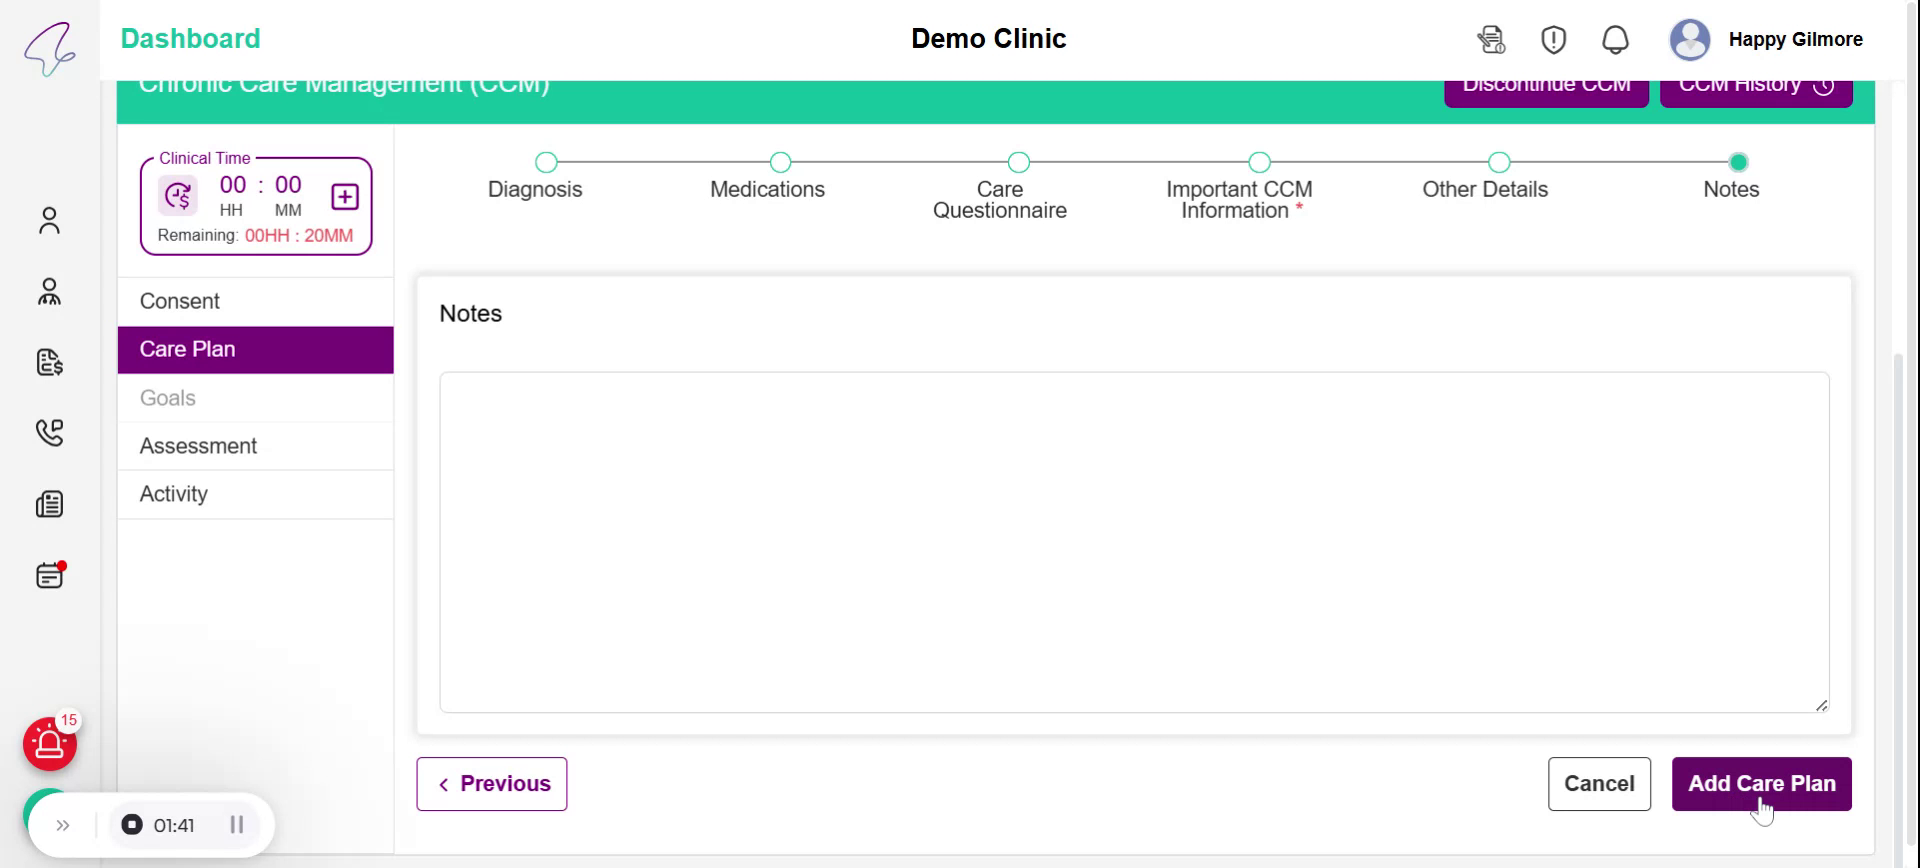Click the Add Care Plan button
1920x868 pixels.
coord(1761,784)
